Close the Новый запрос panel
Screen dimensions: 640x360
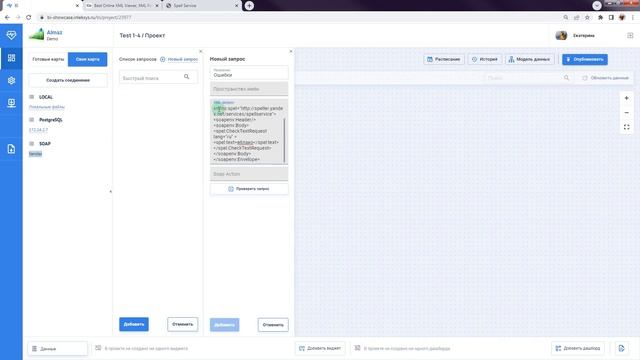click(291, 51)
